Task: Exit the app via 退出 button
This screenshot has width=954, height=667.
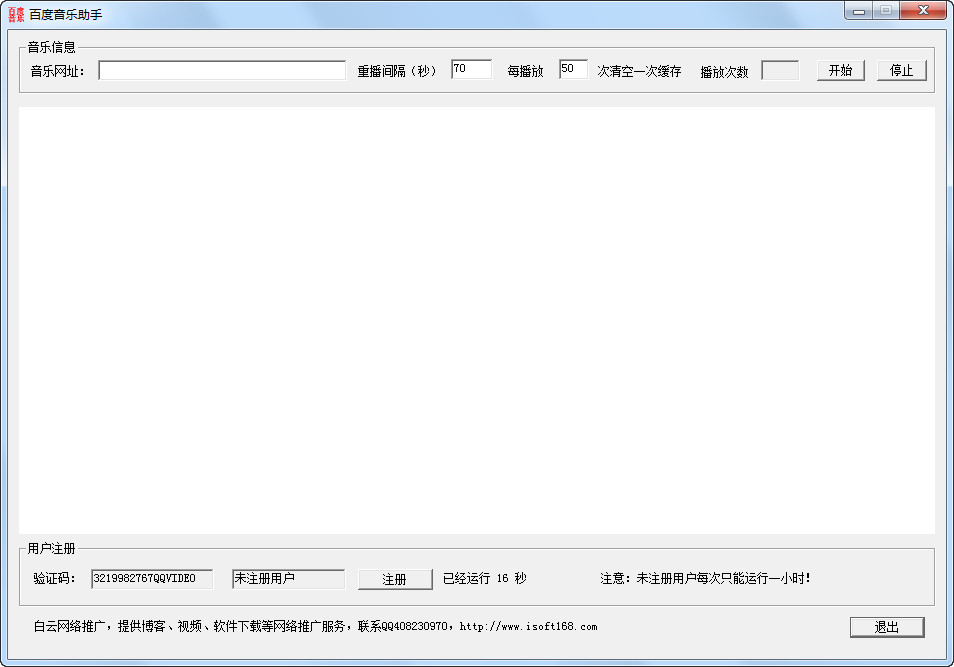Action: coord(886,627)
